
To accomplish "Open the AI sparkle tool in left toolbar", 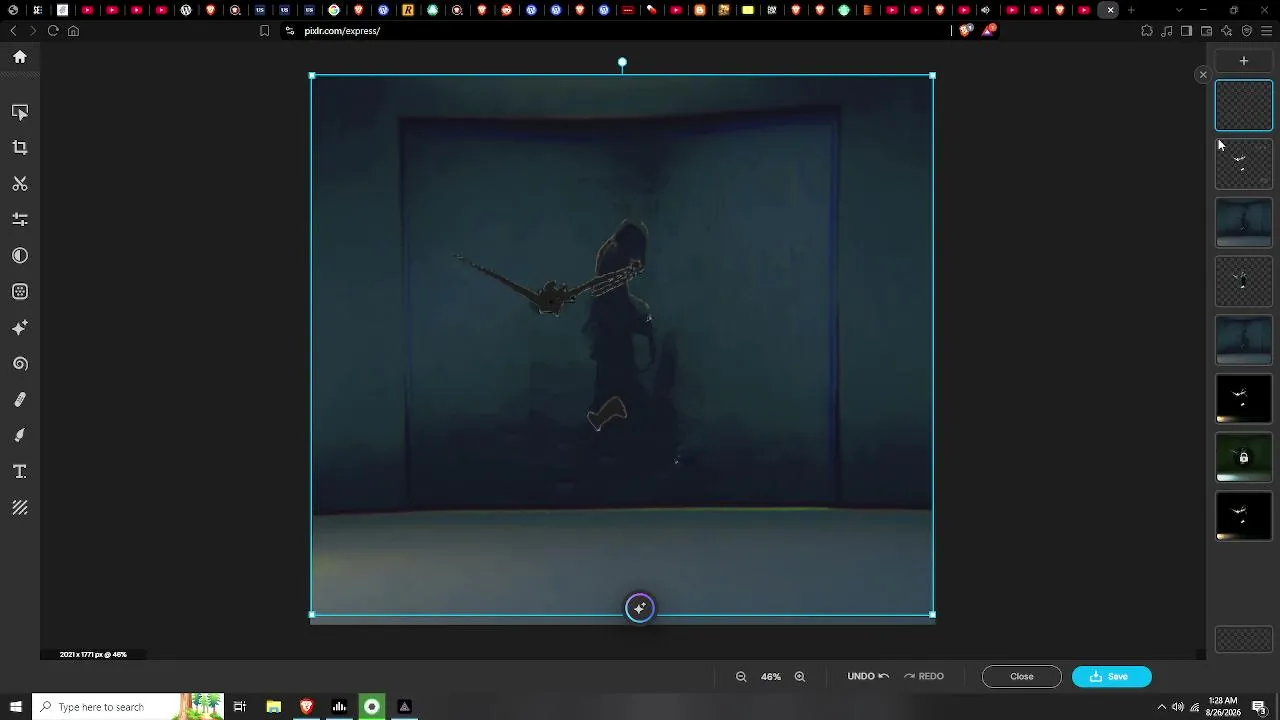I will point(20,328).
